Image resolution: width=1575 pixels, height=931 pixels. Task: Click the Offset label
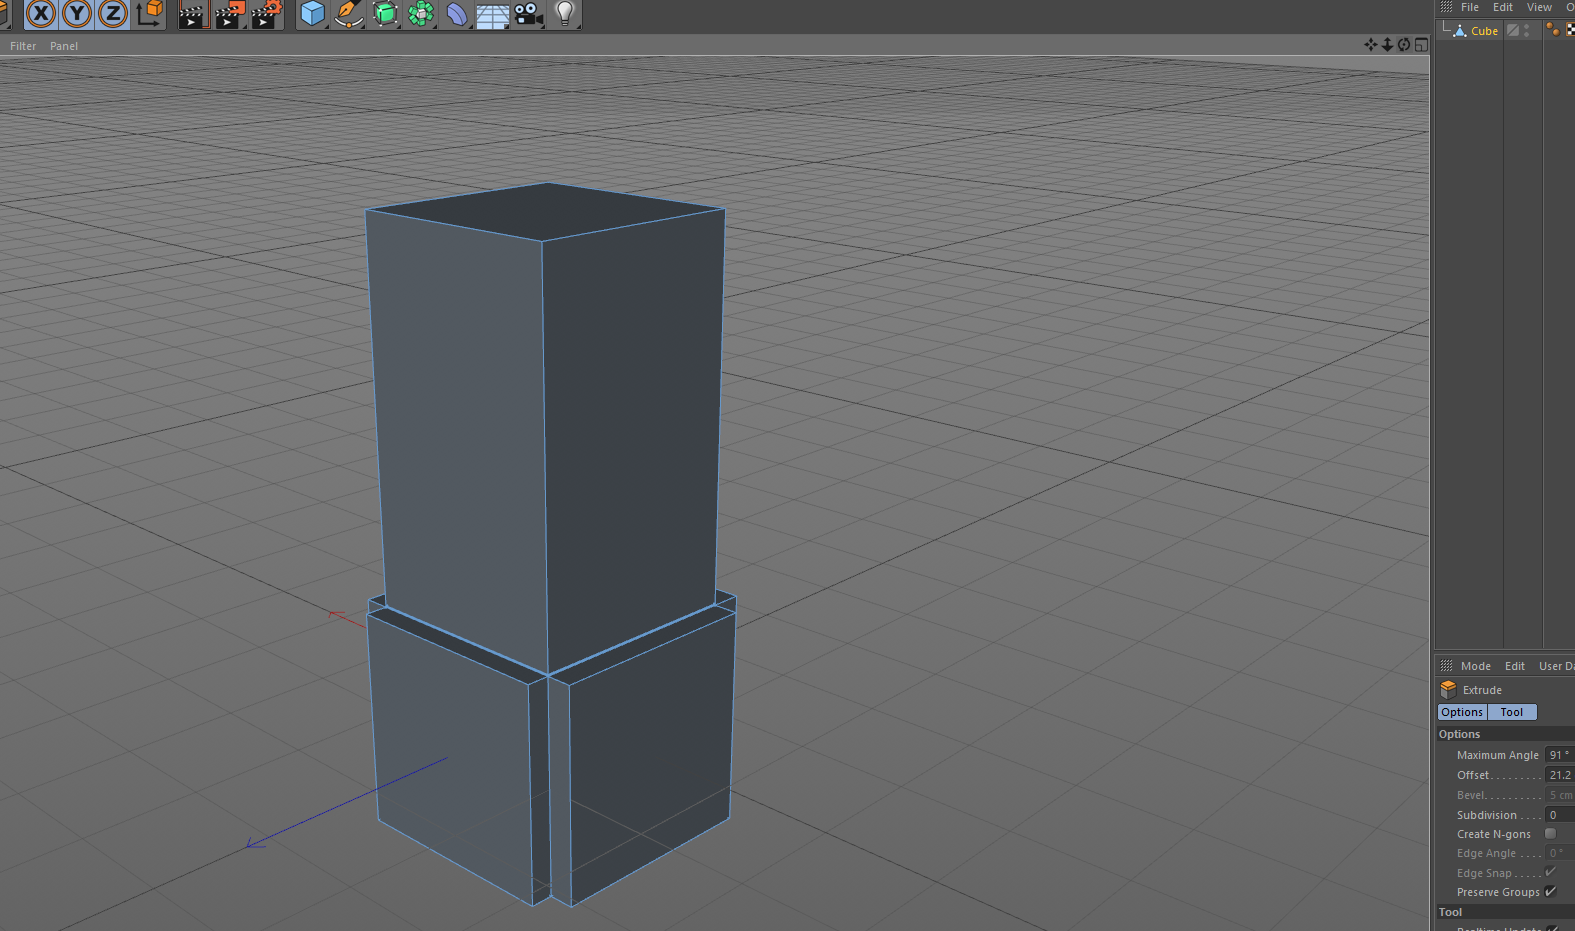click(x=1473, y=775)
